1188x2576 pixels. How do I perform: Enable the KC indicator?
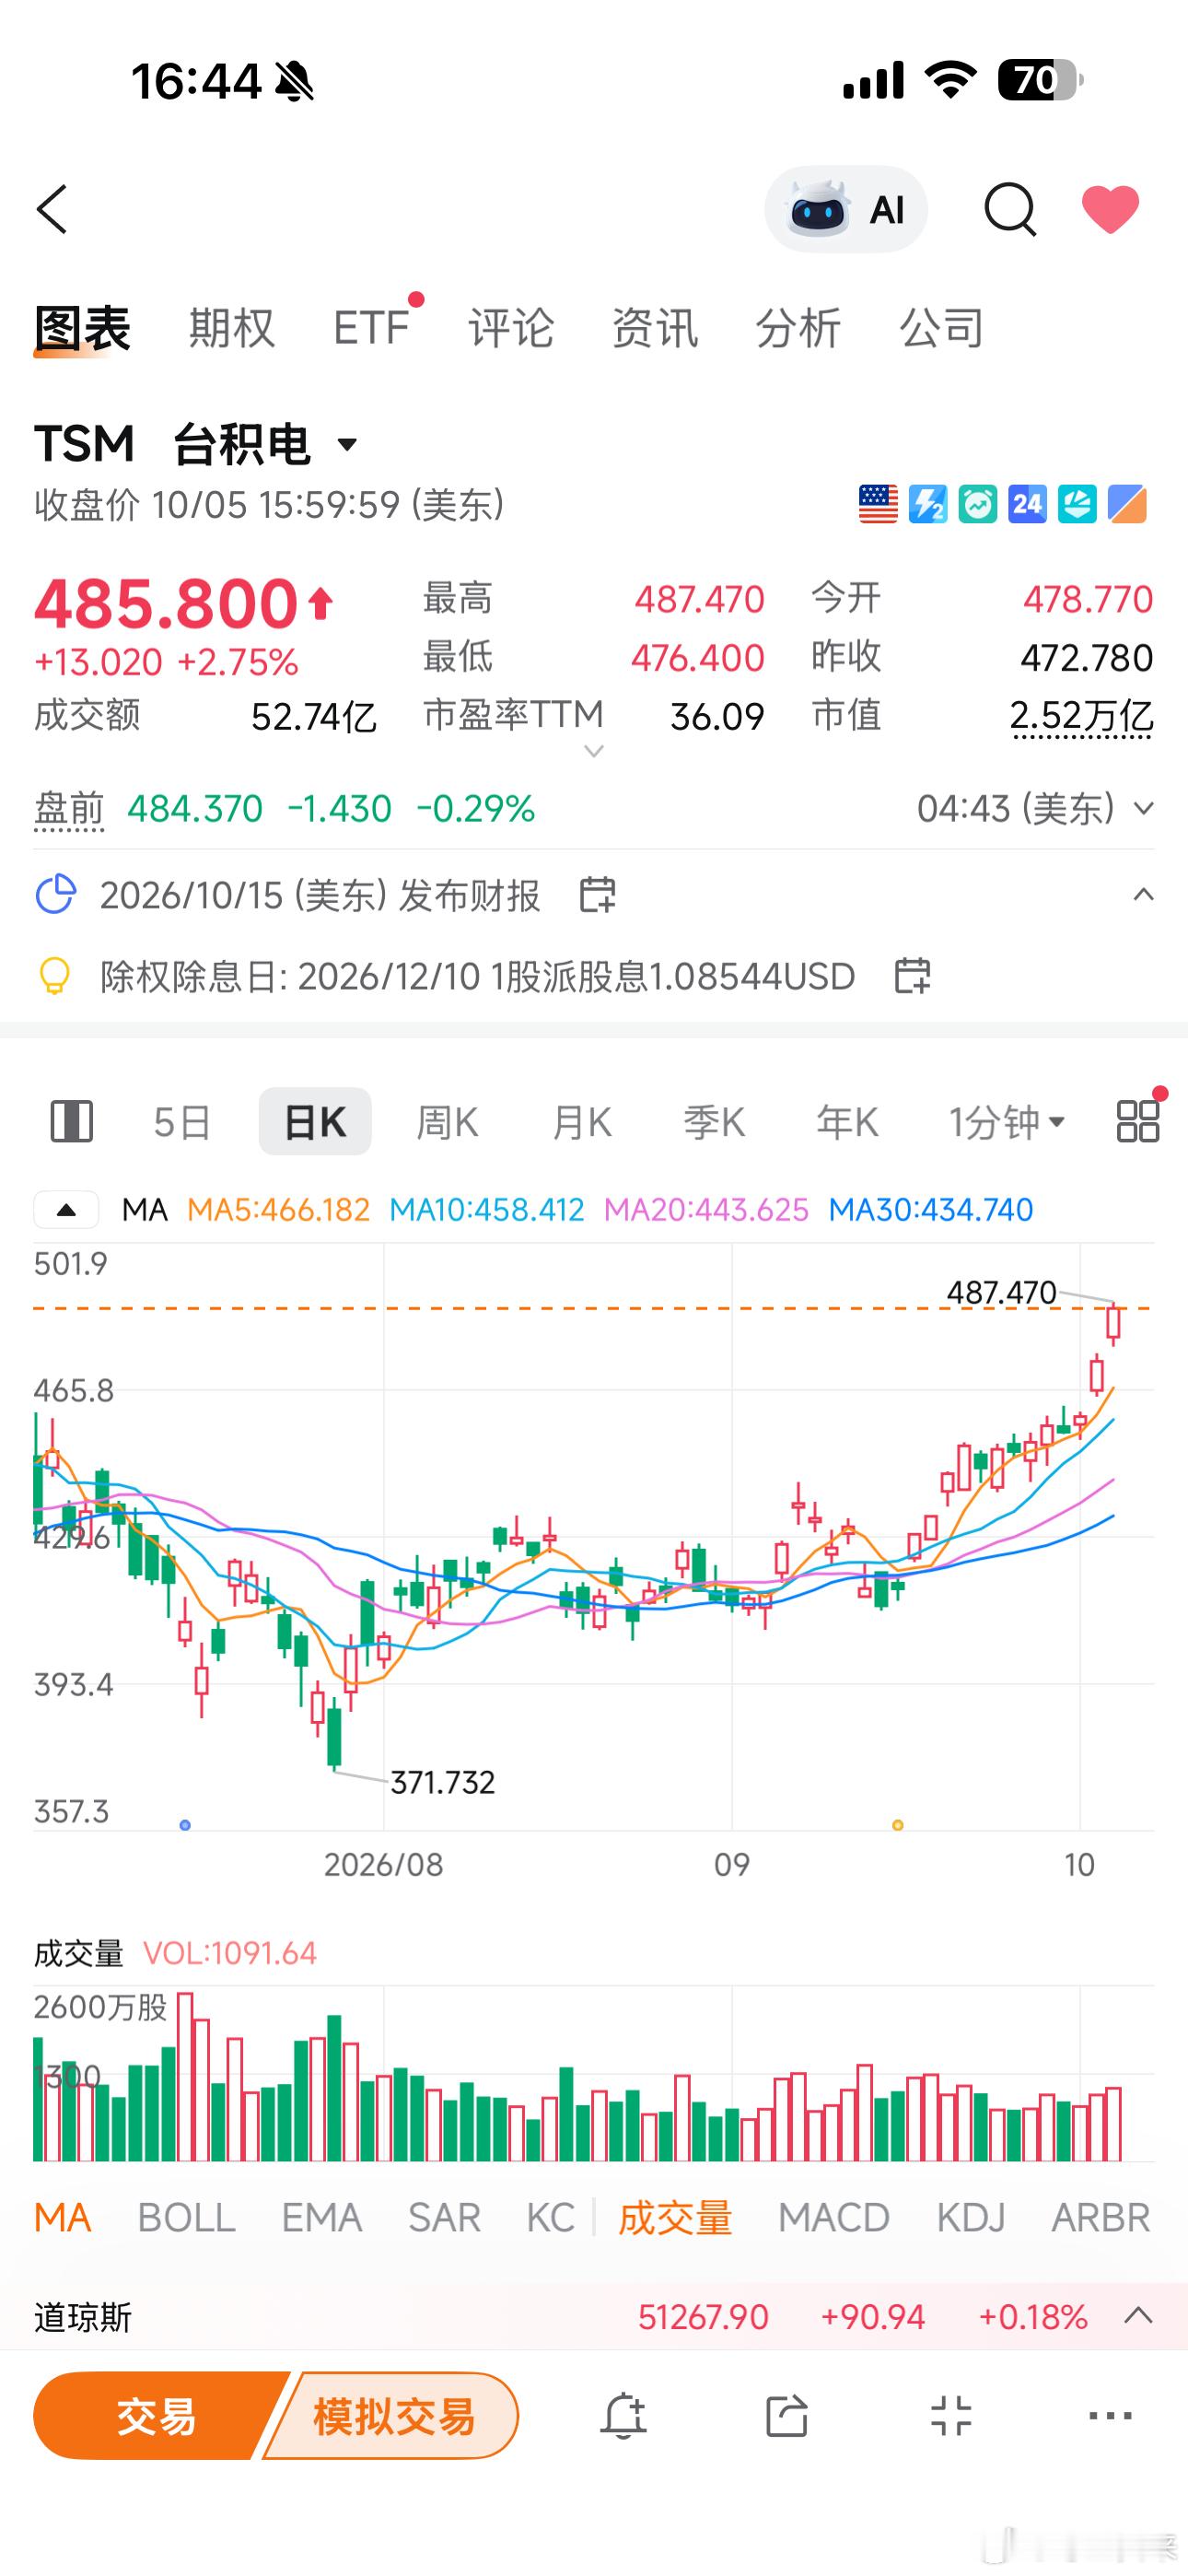click(550, 2217)
